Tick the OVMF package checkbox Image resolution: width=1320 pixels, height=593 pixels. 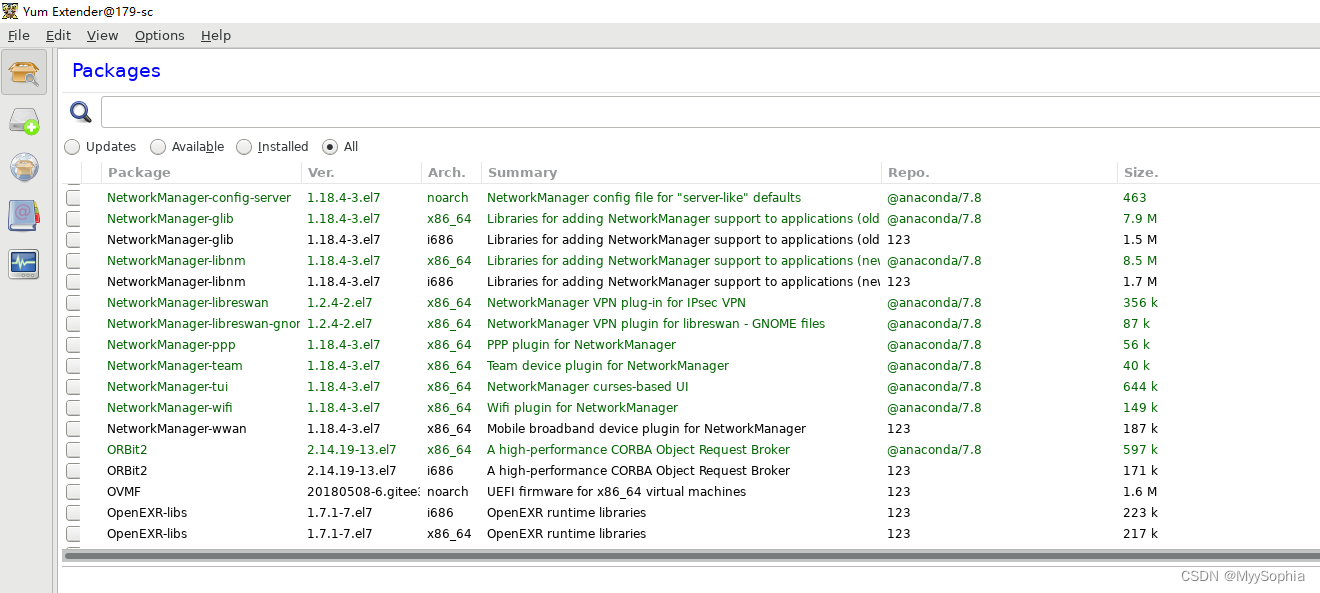(x=74, y=492)
